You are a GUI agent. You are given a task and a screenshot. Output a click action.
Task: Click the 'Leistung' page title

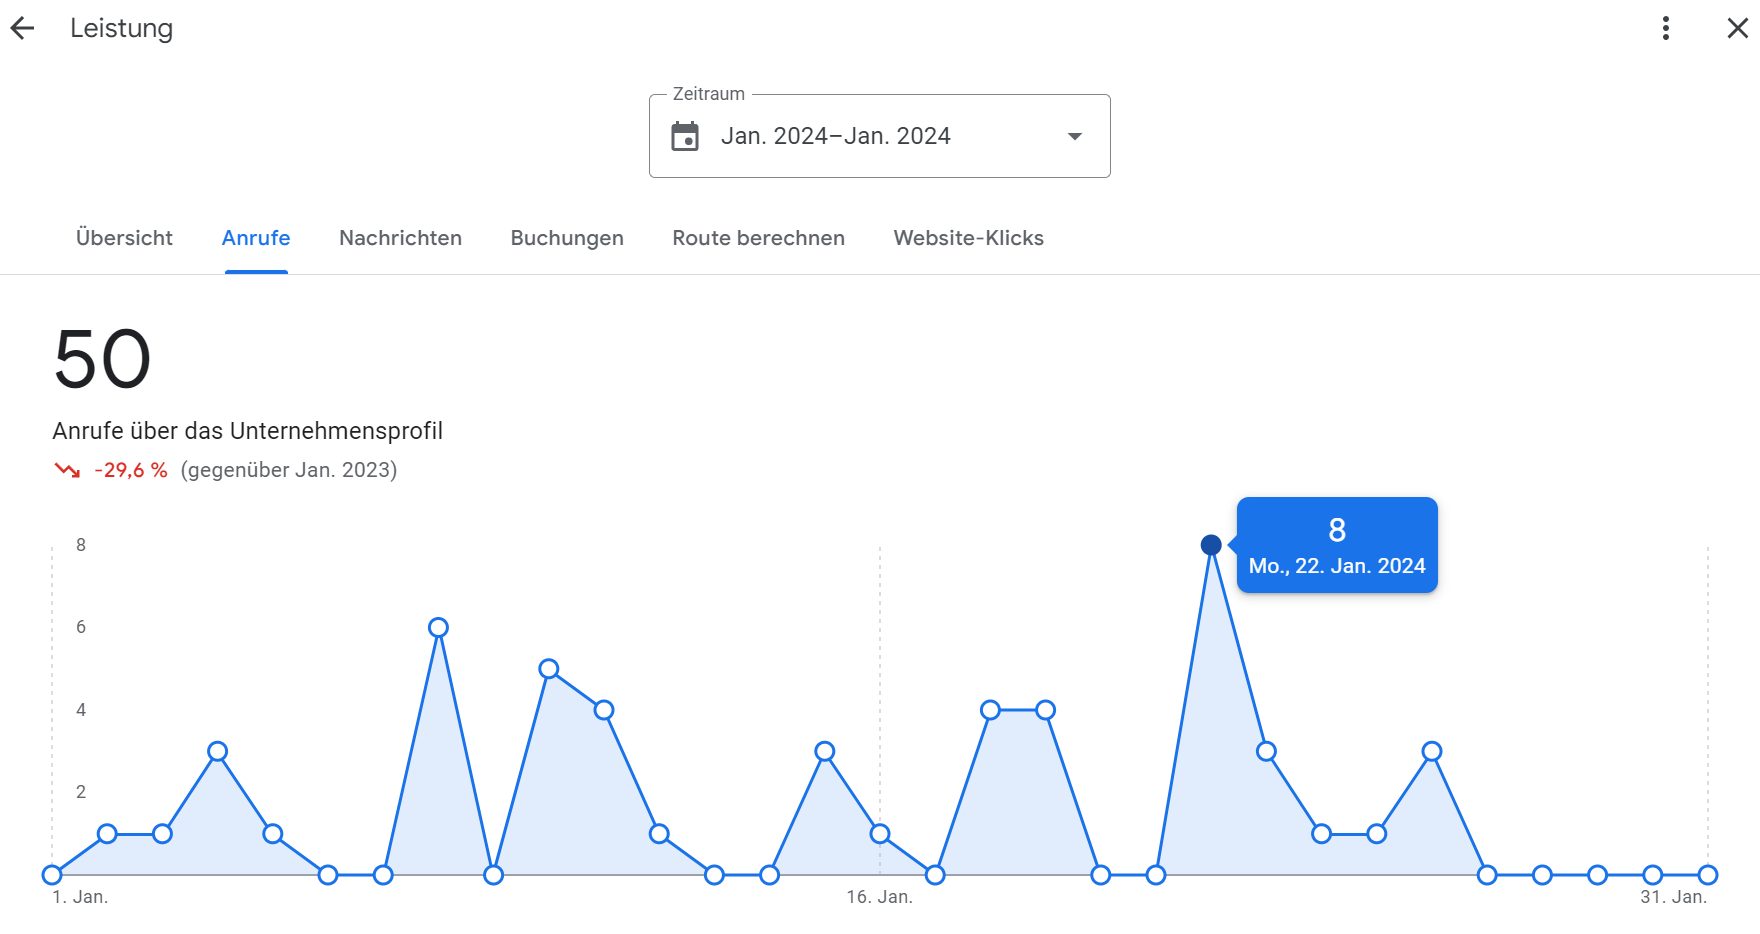pyautogui.click(x=122, y=29)
